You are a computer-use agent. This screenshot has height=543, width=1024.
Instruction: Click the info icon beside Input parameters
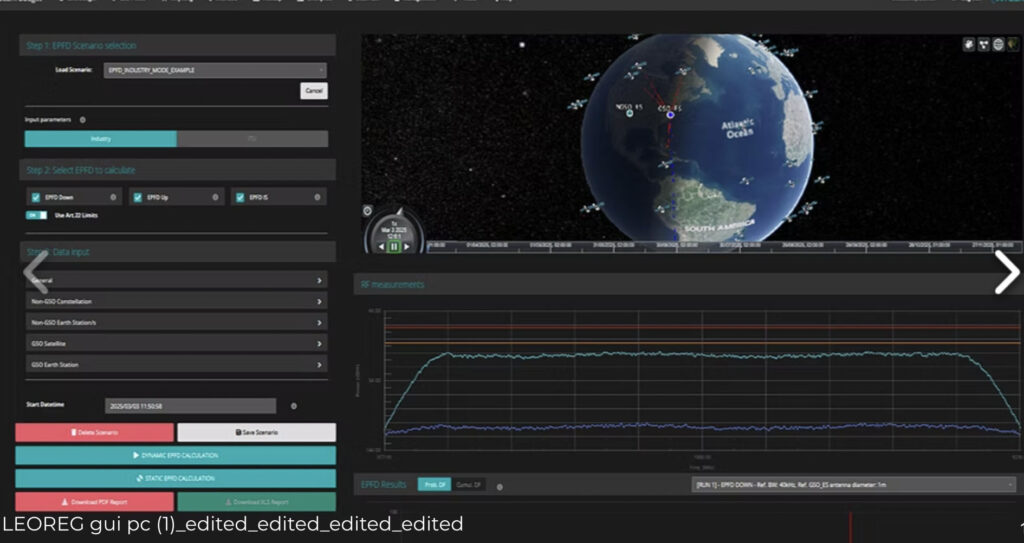tap(82, 119)
